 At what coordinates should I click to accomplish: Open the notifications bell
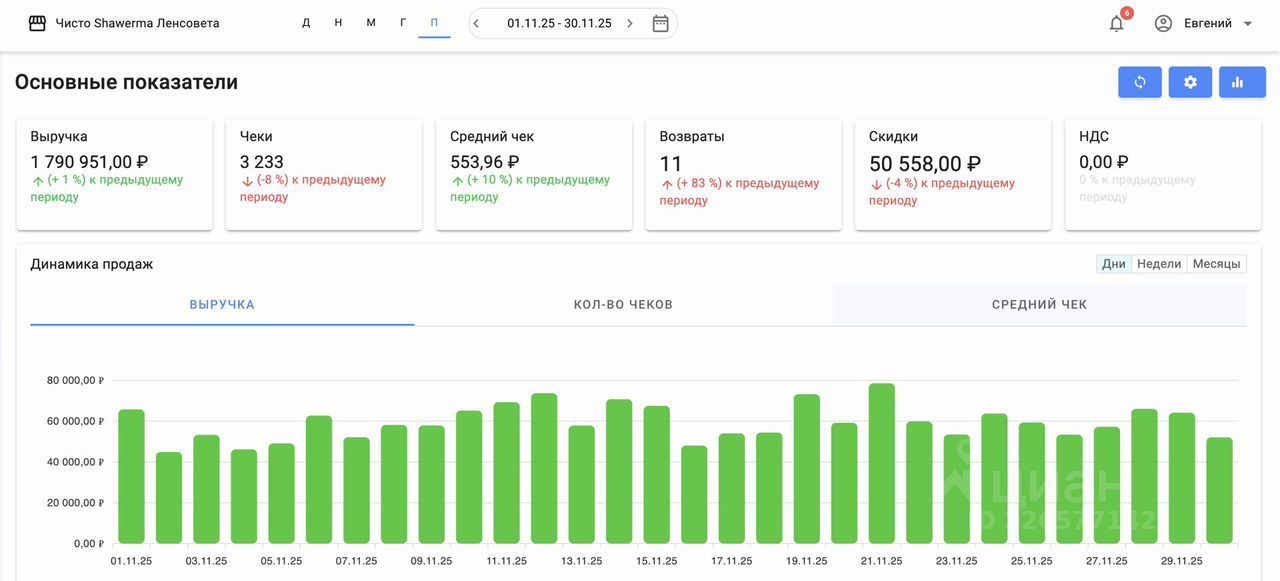click(1116, 23)
